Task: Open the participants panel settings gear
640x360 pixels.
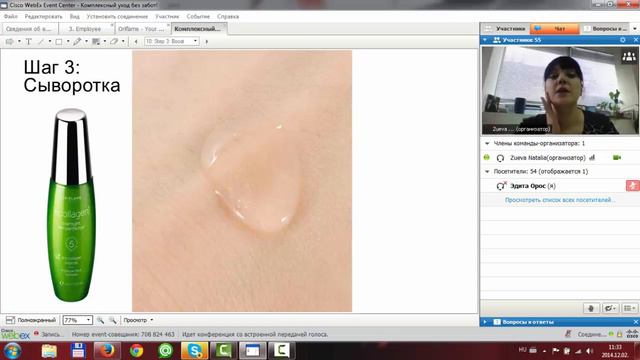Action: point(623,40)
